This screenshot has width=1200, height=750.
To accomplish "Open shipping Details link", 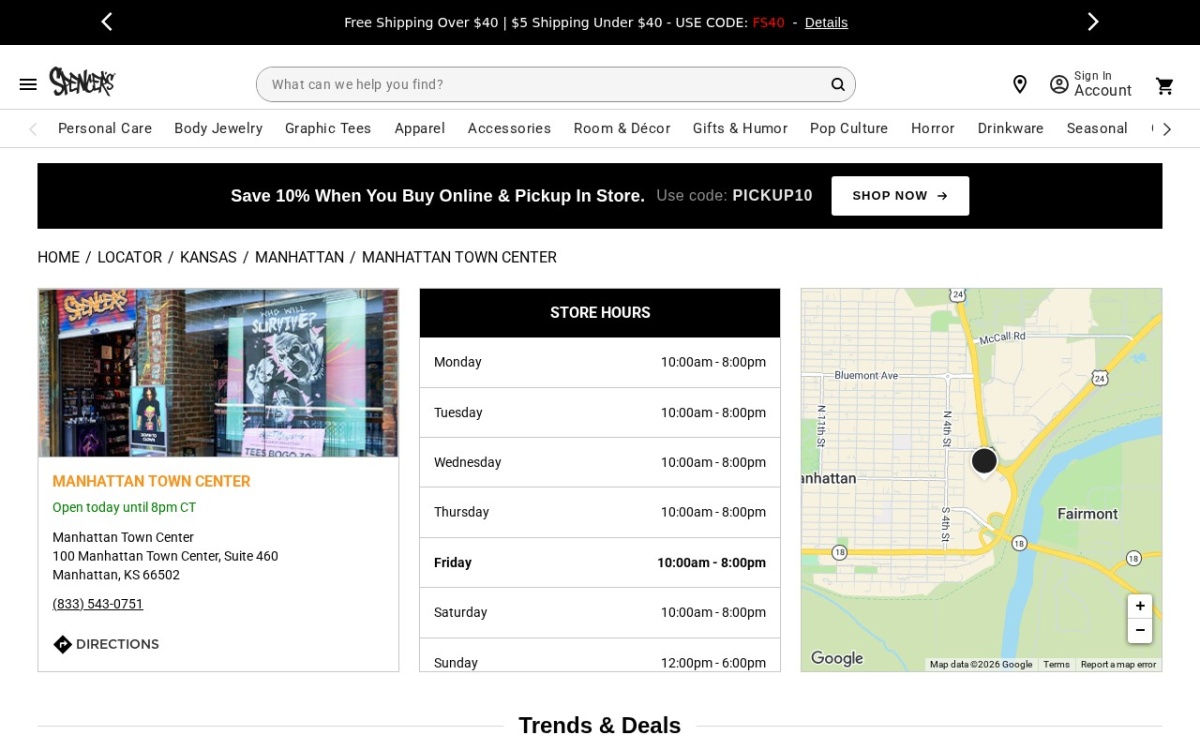I will coord(826,22).
